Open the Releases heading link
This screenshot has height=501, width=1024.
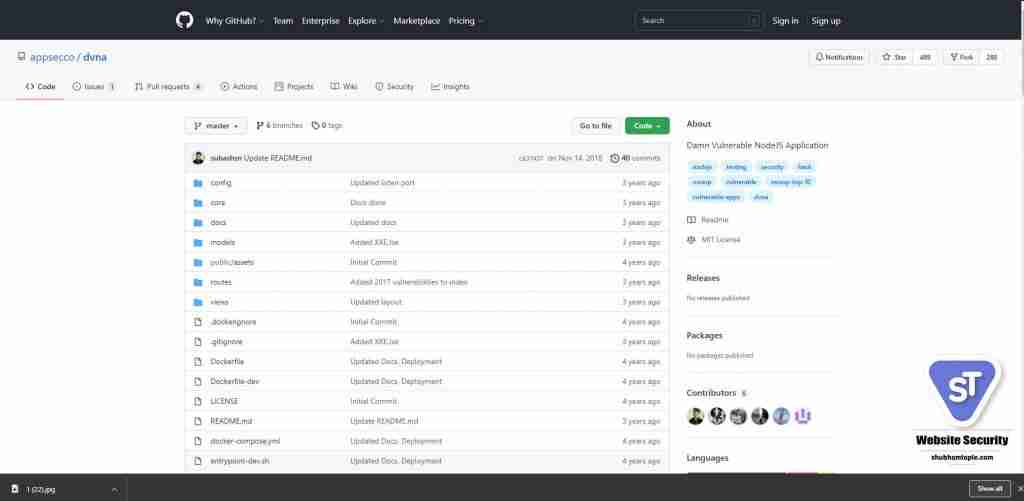(x=703, y=278)
